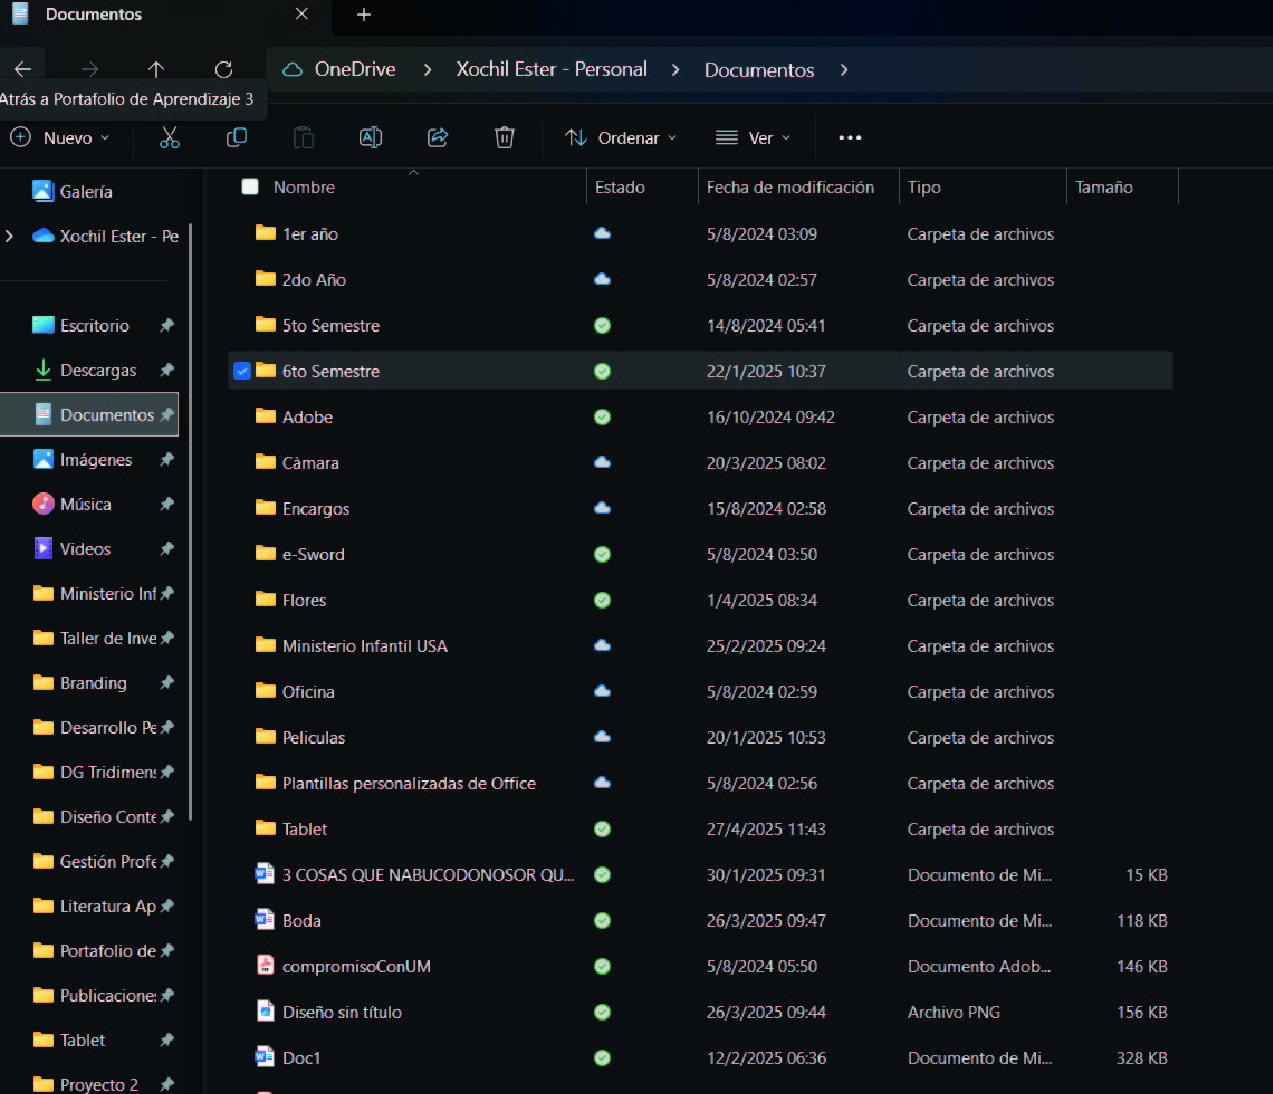
Task: Click the Cut scissors icon
Action: 170,138
